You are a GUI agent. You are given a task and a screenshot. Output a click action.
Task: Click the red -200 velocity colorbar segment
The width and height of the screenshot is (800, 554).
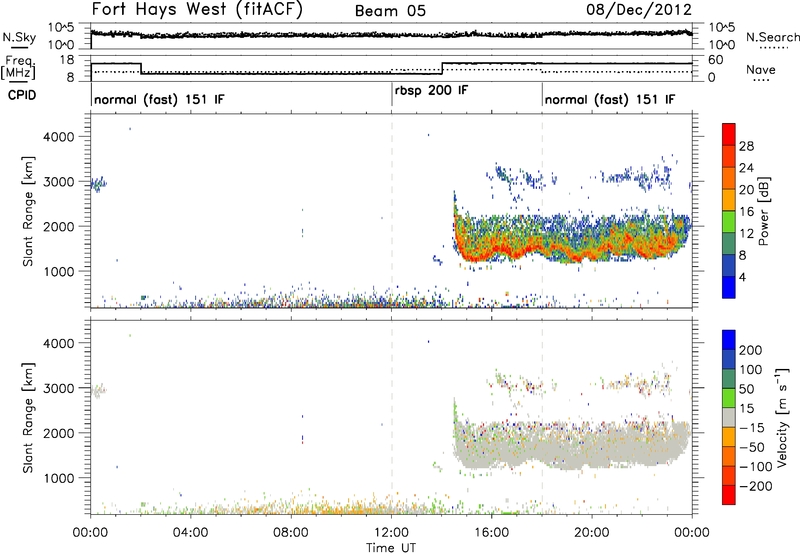click(x=729, y=495)
